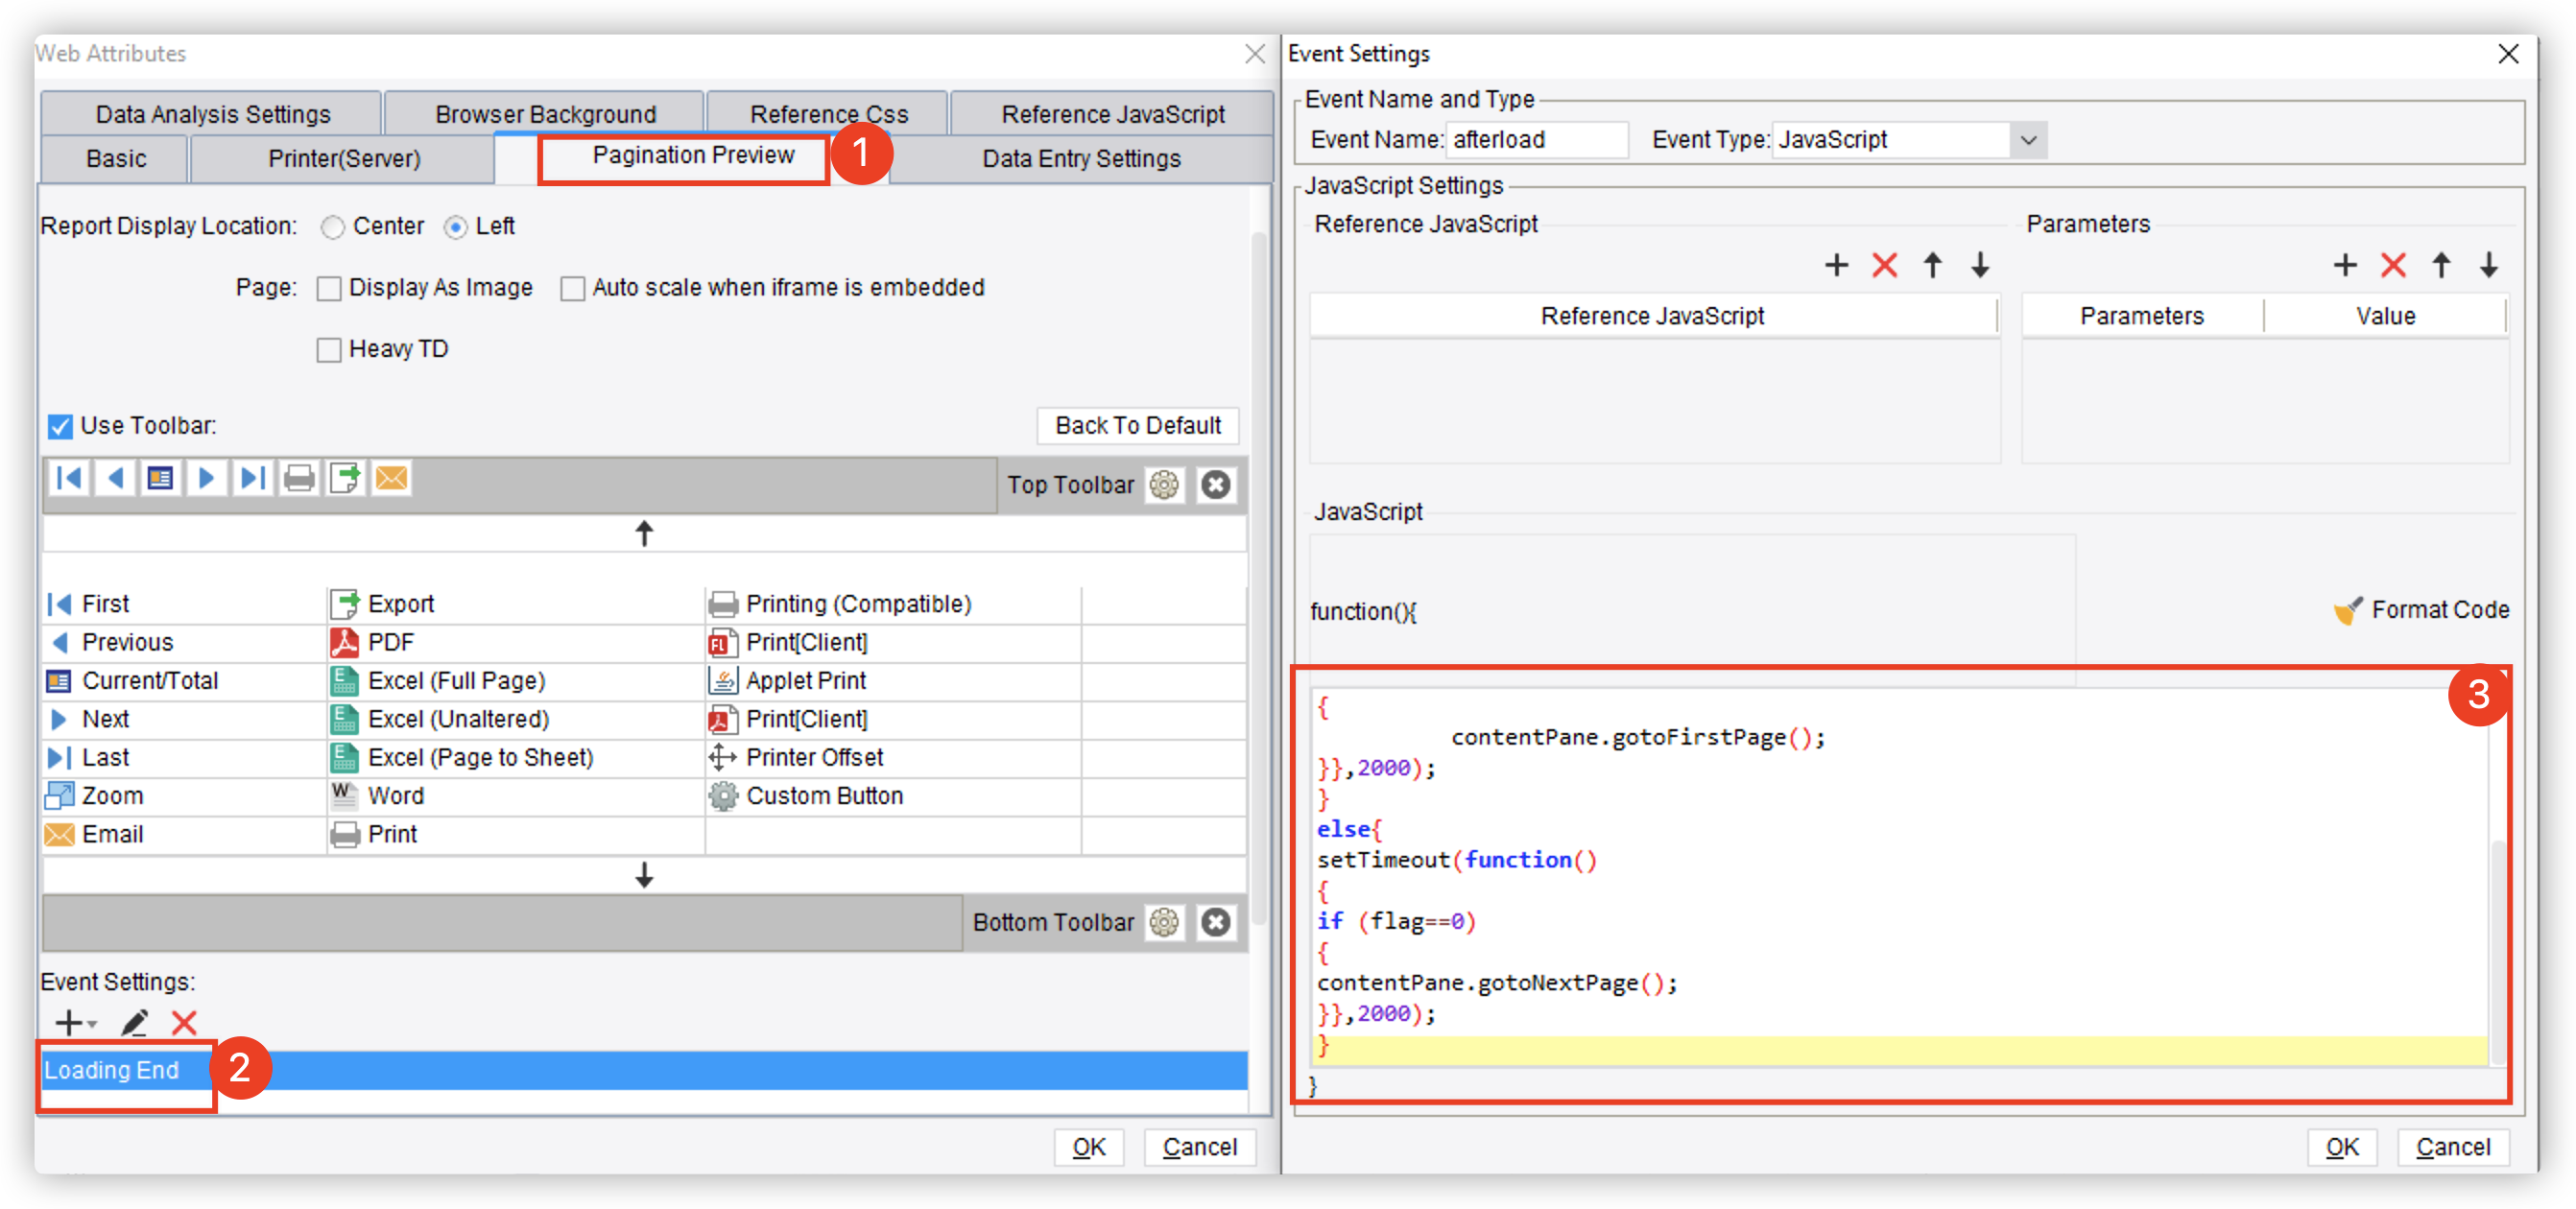Screen dimensions: 2576x1209
Task: Open the Top Toolbar settings gear
Action: coord(1164,485)
